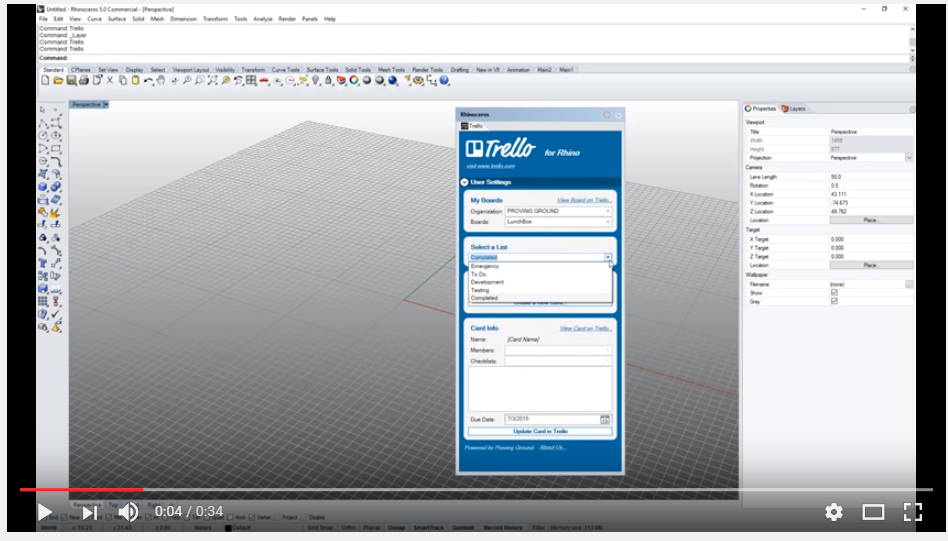This screenshot has height=541, width=948.
Task: Toggle the Knot osnap checkbox
Action: click(x=230, y=517)
